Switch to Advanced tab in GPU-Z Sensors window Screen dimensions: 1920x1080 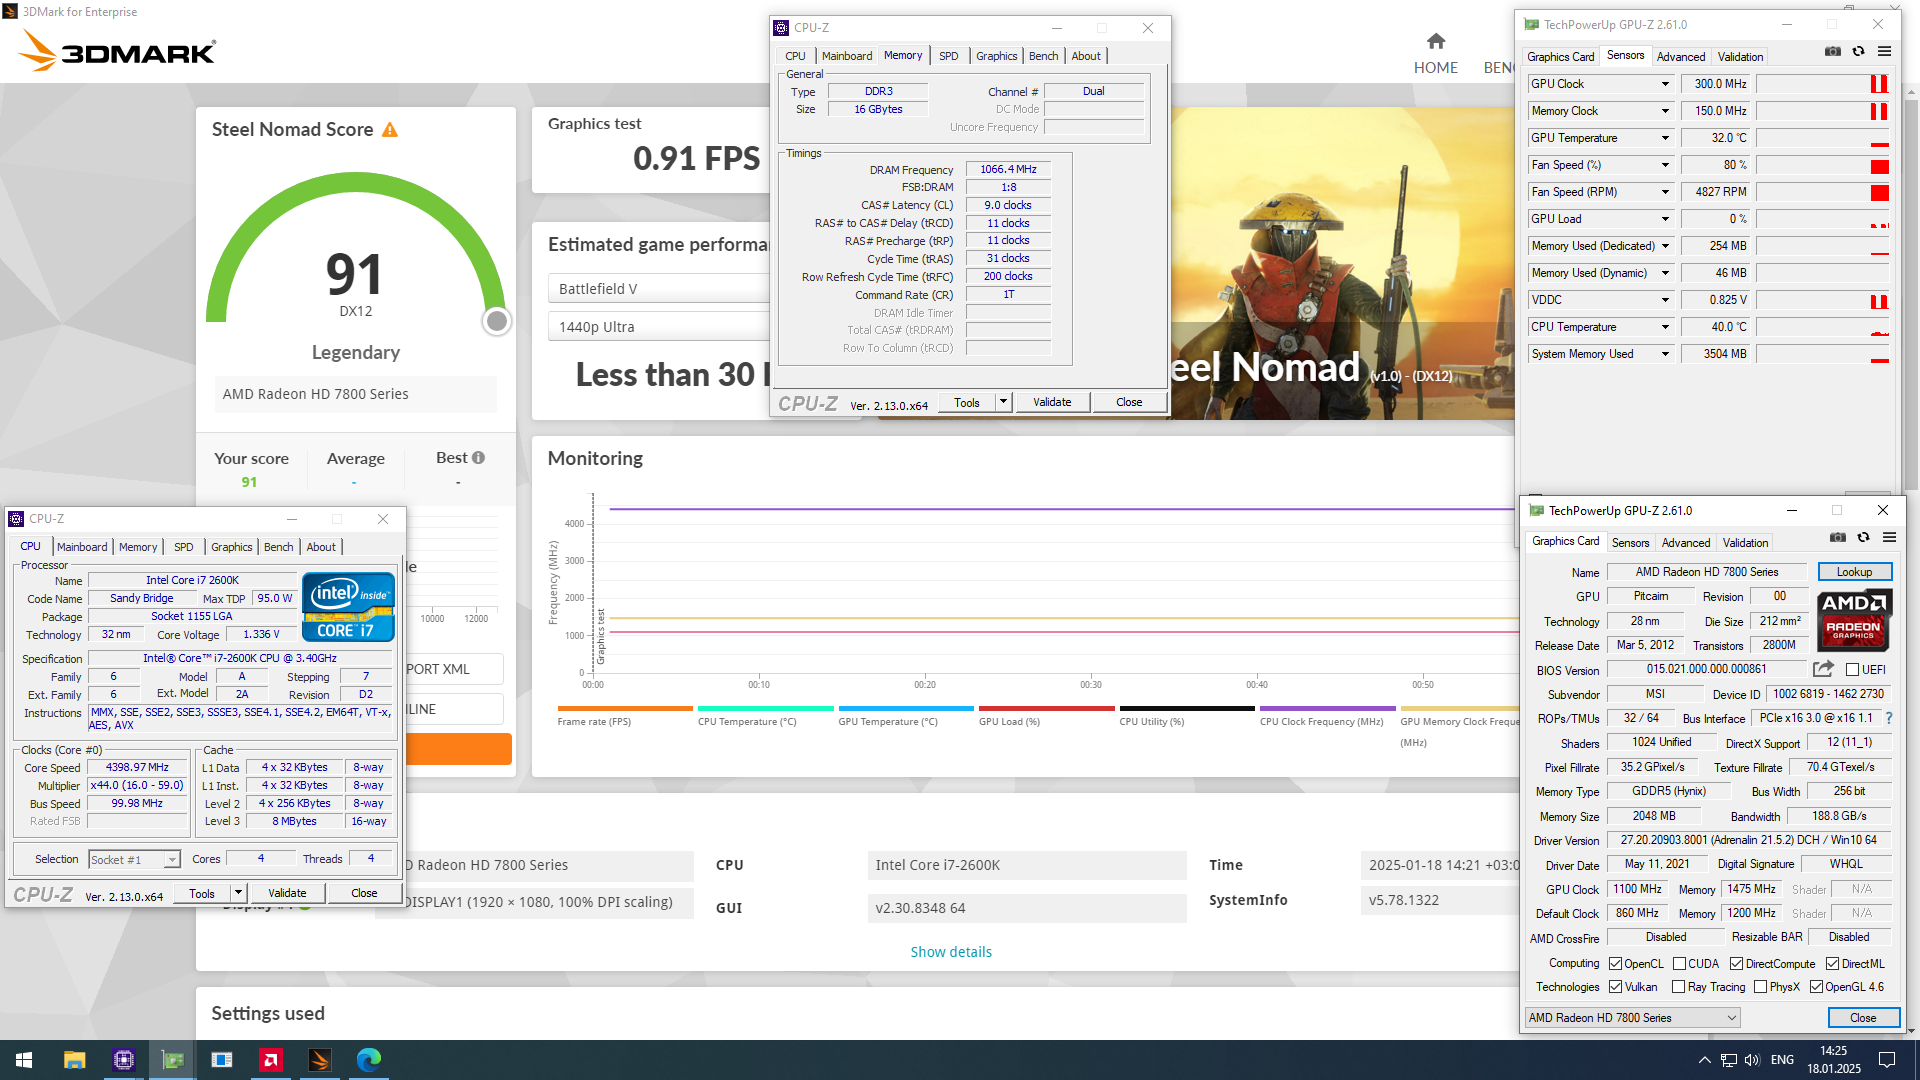(1681, 57)
